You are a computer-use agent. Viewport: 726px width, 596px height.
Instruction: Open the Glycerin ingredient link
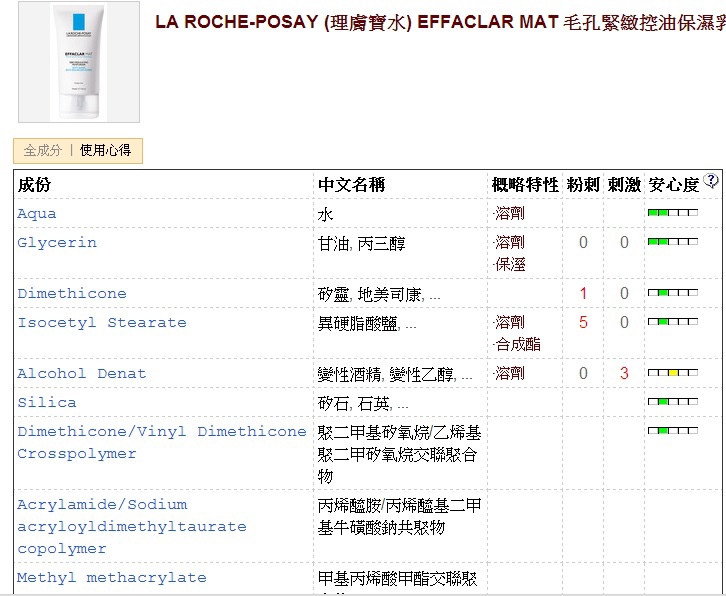pos(57,243)
